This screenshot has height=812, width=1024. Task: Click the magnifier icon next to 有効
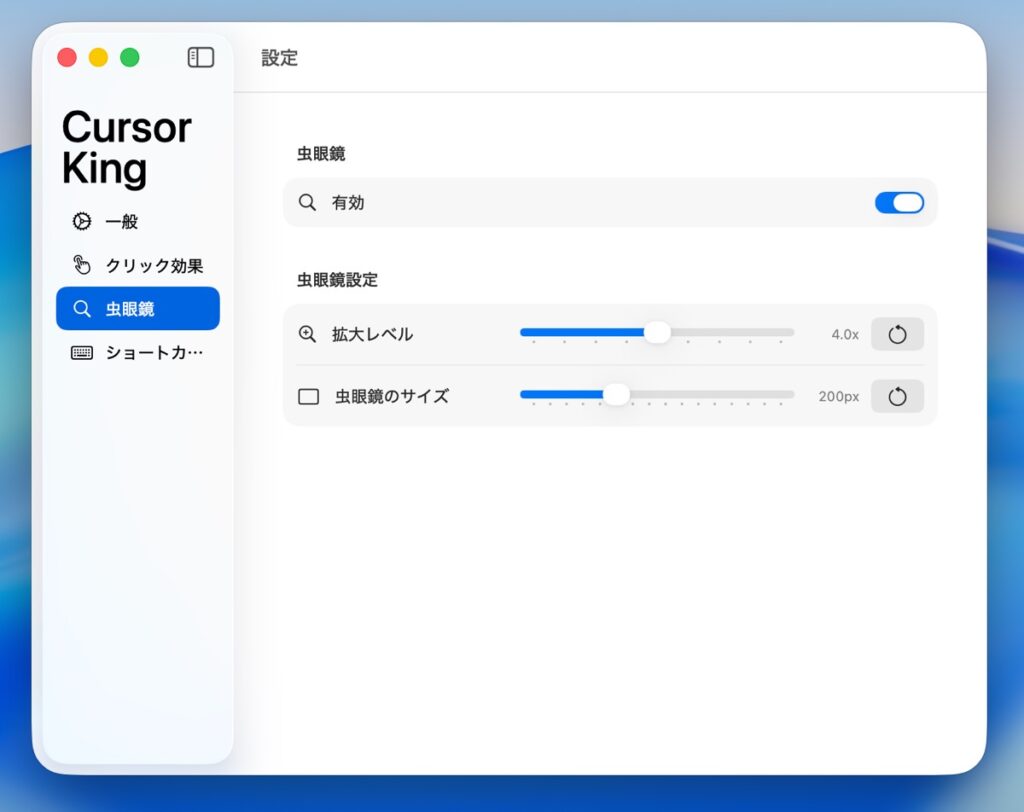point(308,203)
